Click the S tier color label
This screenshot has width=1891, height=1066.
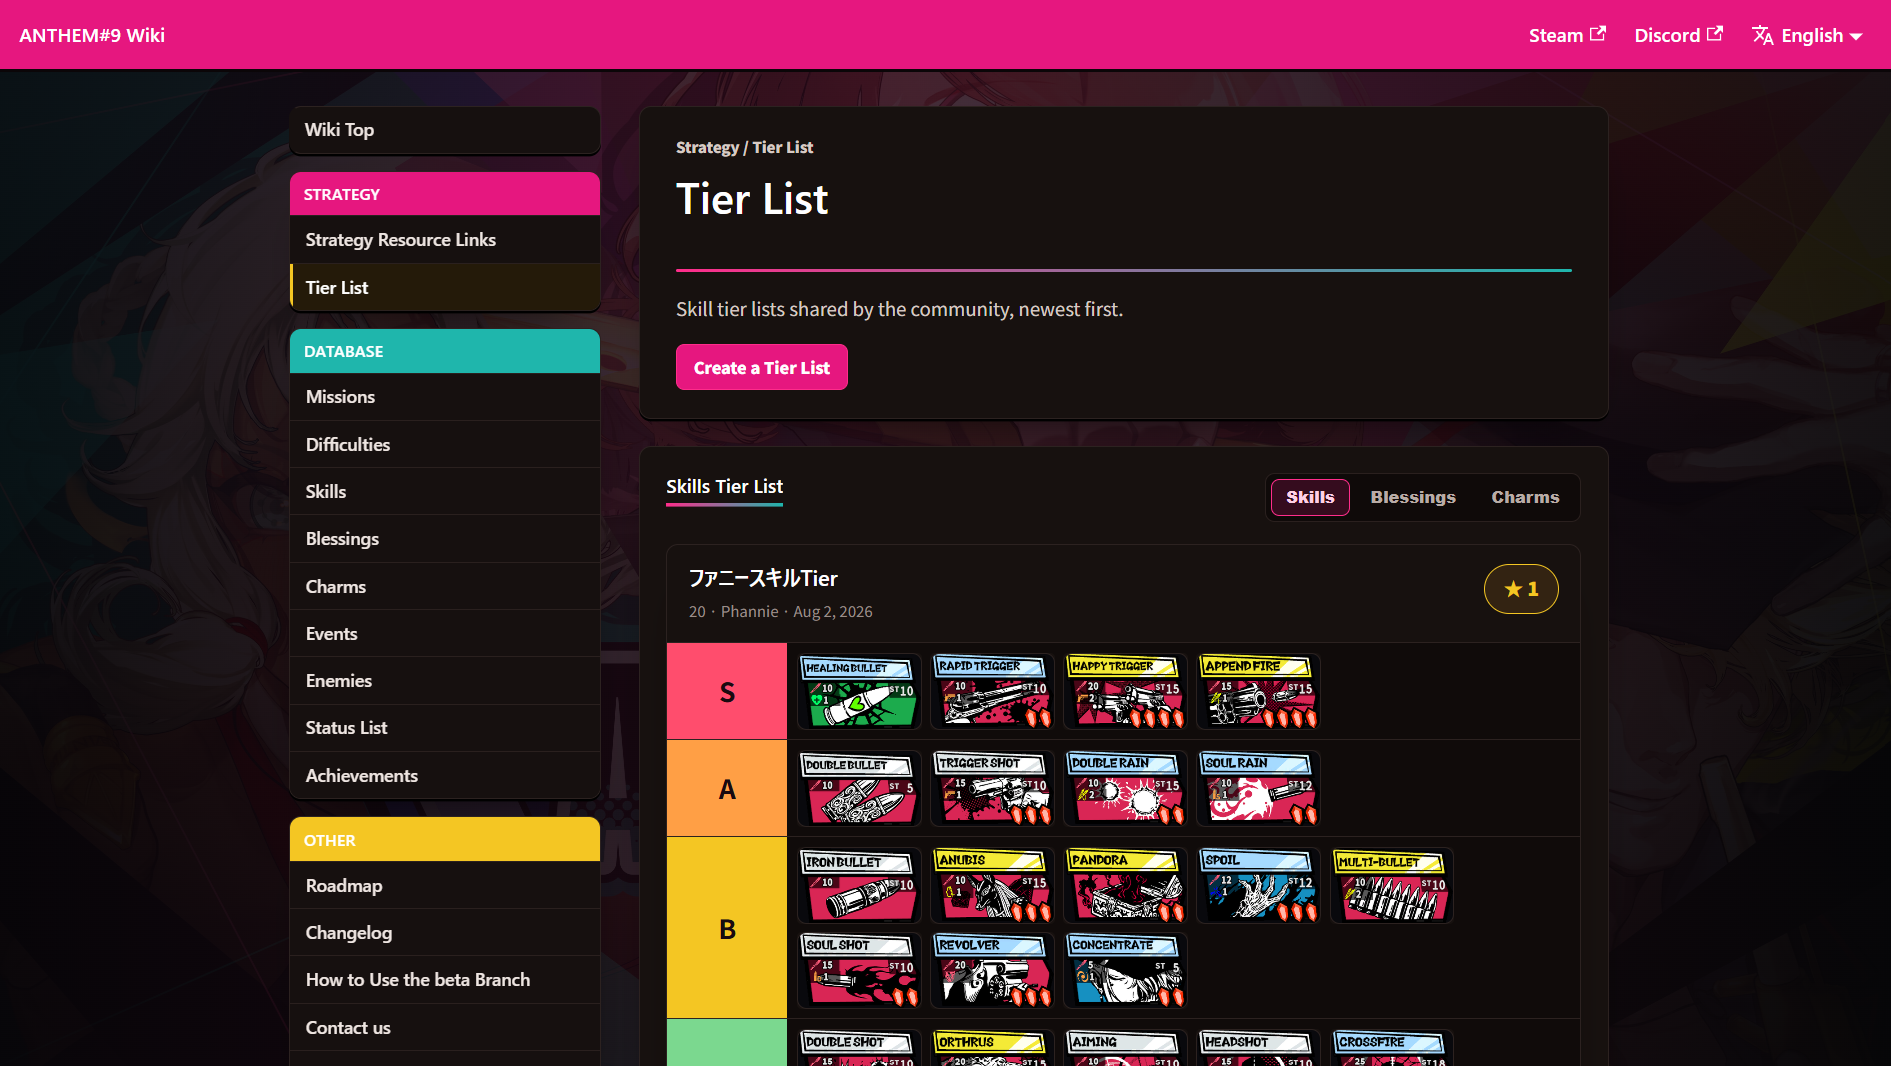click(727, 691)
